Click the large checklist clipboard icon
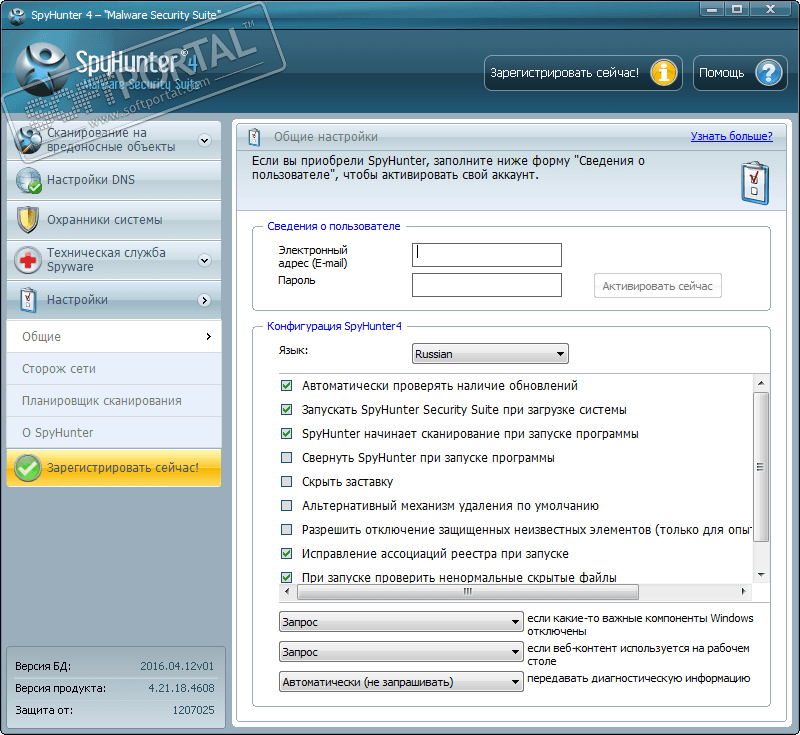Image resolution: width=800 pixels, height=735 pixels. click(755, 183)
